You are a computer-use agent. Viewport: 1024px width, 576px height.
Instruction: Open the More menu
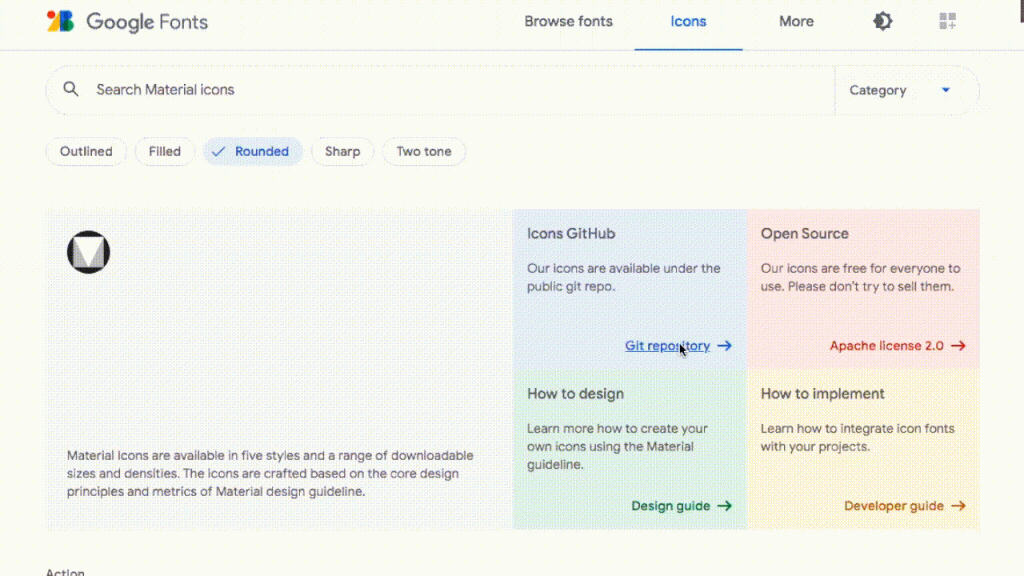(796, 22)
